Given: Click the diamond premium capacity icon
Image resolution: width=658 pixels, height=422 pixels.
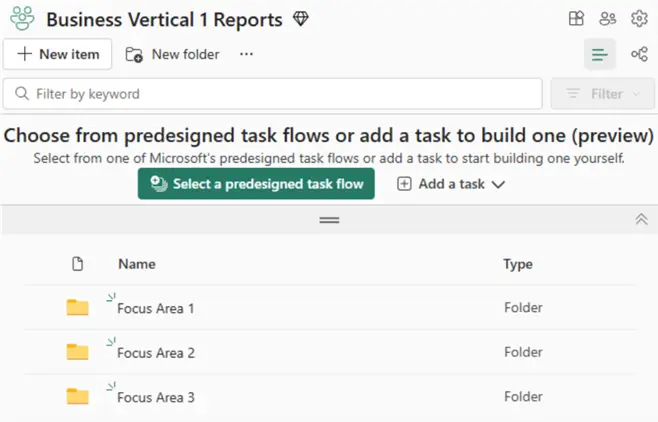Looking at the screenshot, I should (x=301, y=19).
